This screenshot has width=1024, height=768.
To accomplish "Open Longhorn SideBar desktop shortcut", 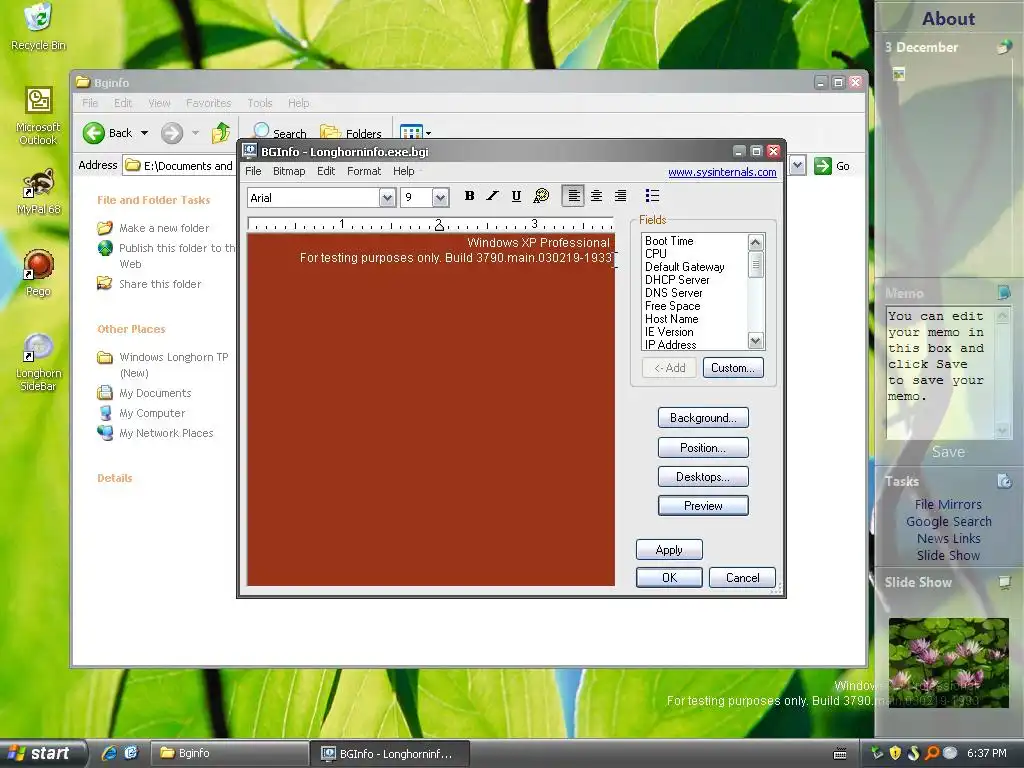I will [39, 362].
